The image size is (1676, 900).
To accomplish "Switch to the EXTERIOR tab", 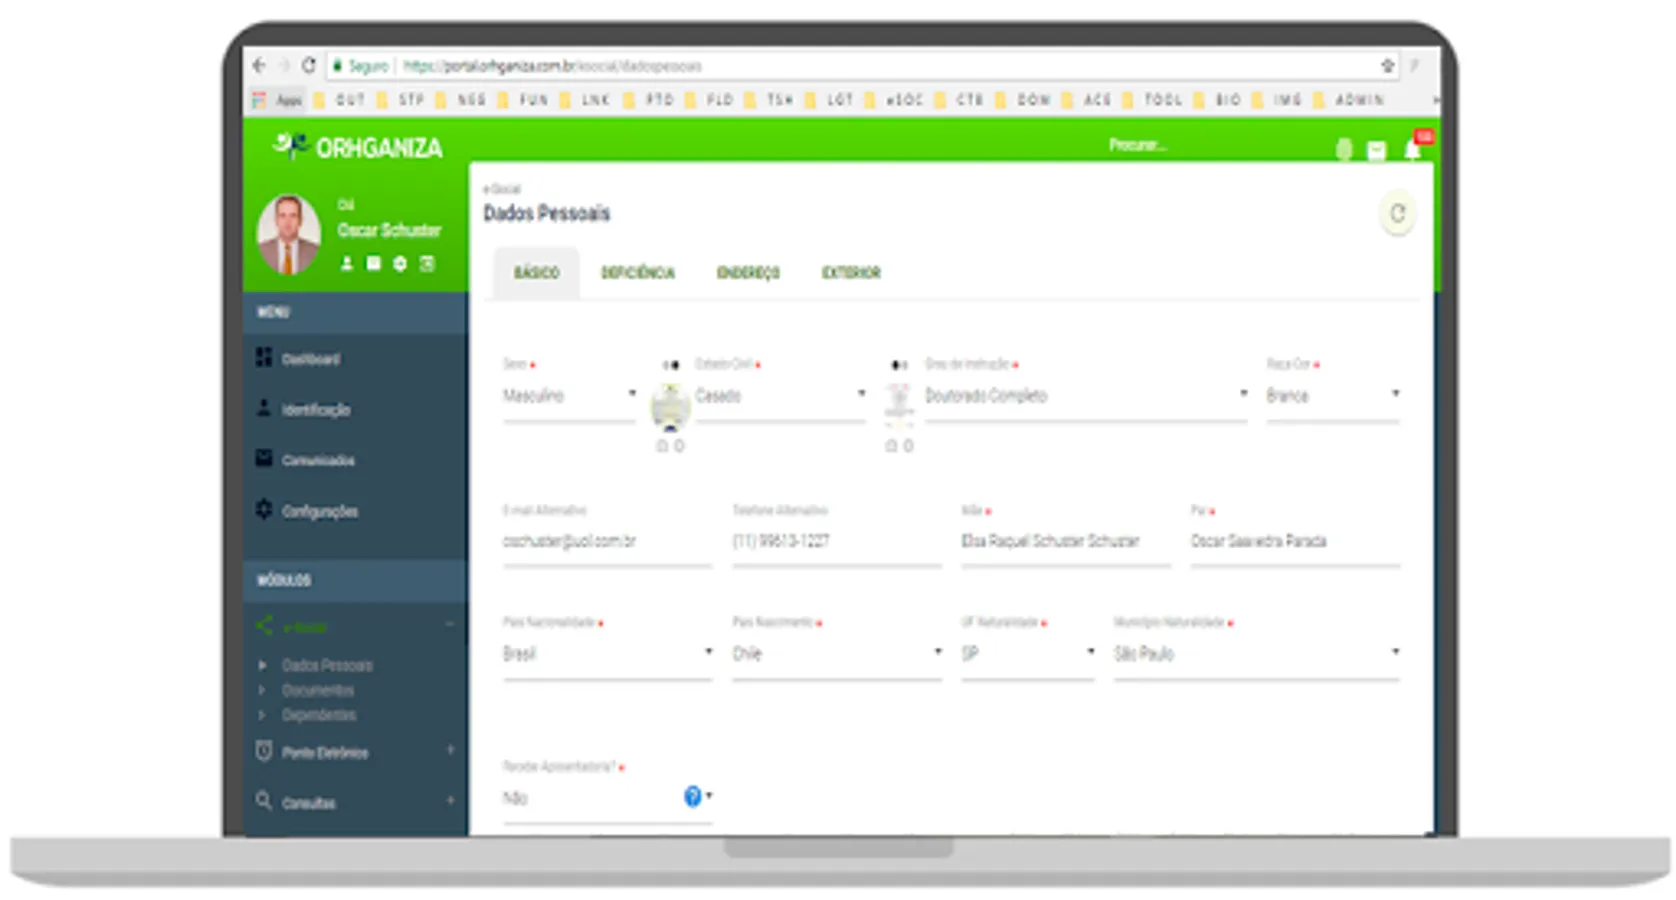I will tap(851, 273).
